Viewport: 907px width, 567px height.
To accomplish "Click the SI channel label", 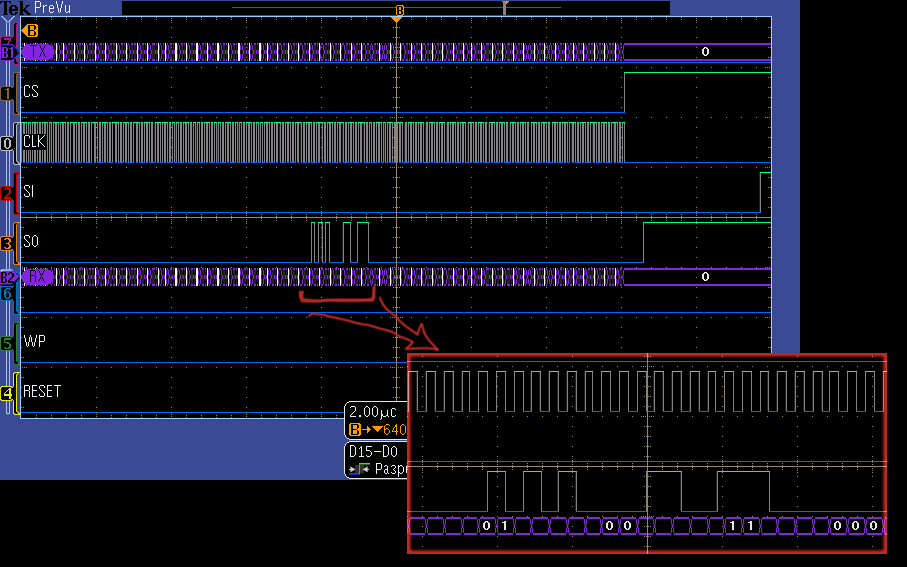I will click(28, 192).
